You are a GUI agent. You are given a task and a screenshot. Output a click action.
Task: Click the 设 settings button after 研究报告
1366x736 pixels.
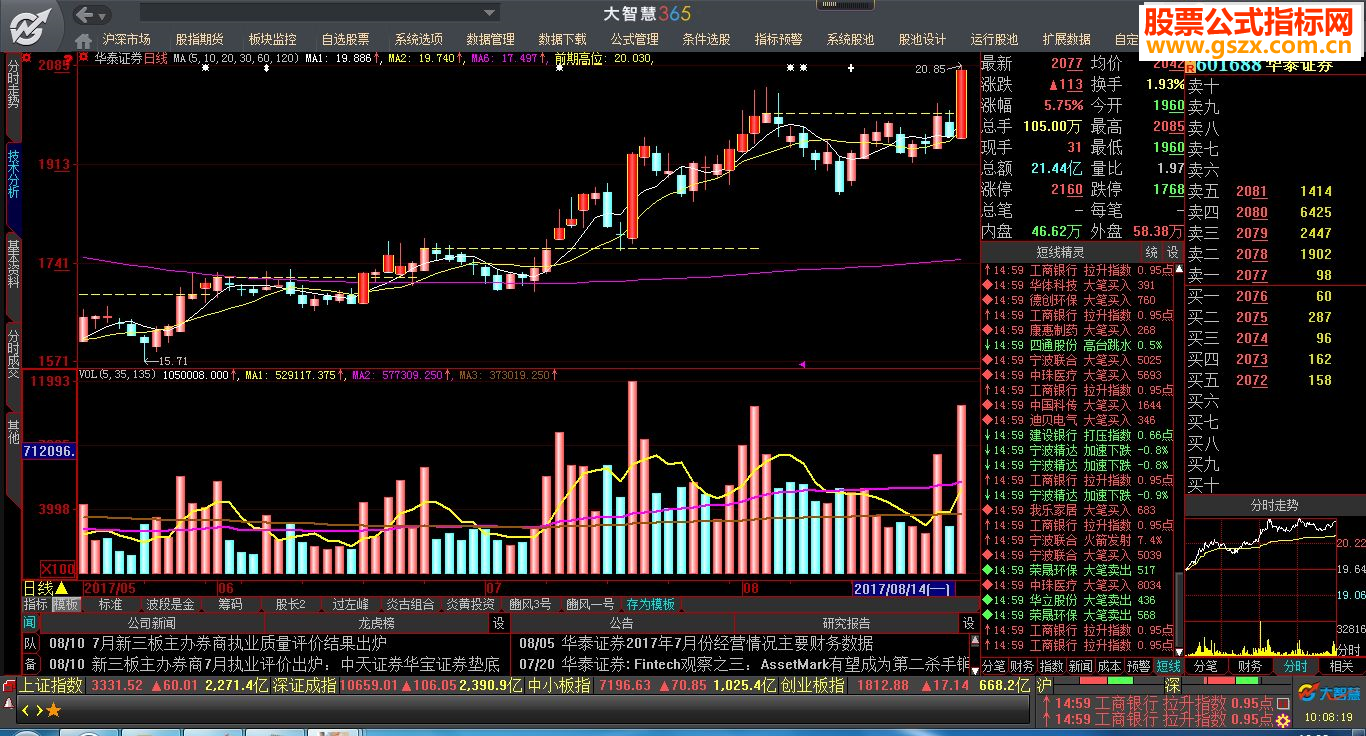click(968, 623)
